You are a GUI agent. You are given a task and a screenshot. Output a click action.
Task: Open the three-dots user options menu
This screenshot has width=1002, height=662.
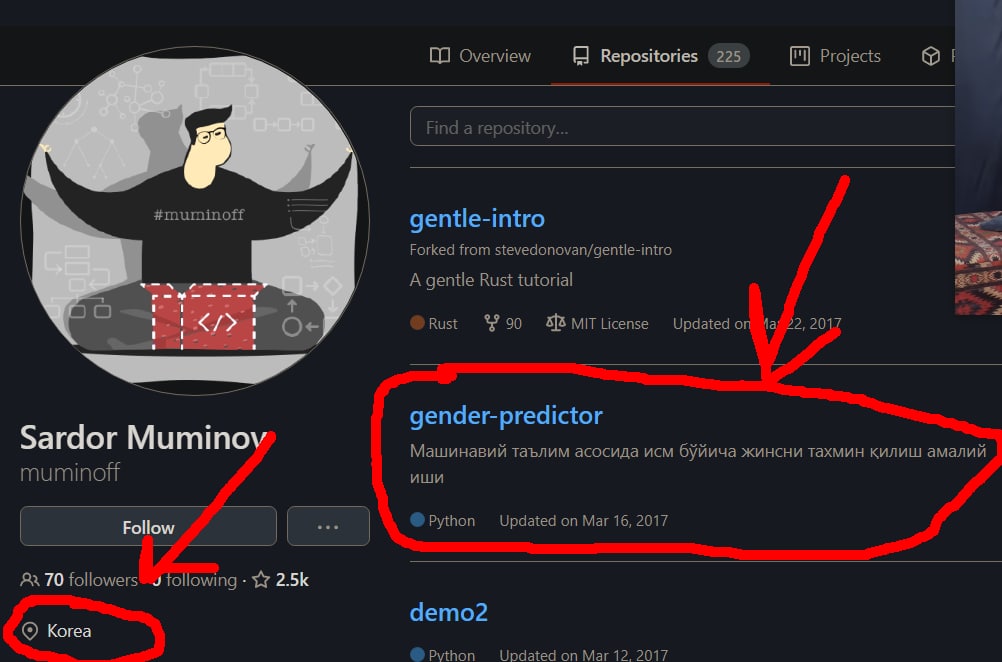click(328, 527)
